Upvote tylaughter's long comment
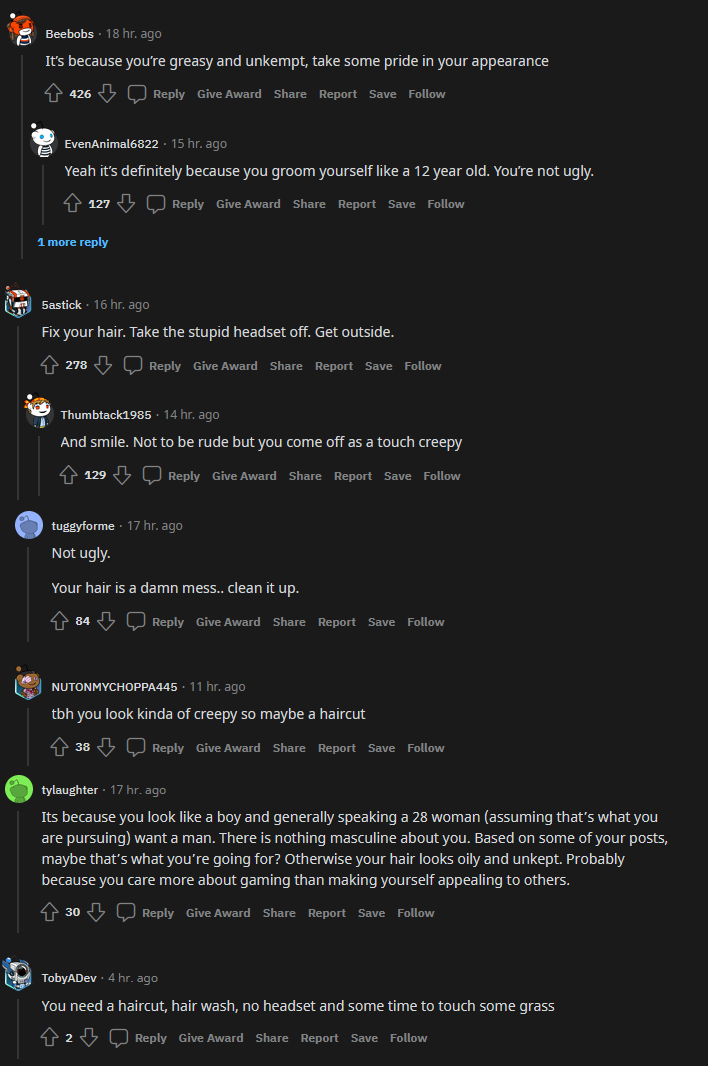The height and width of the screenshot is (1066, 708). pos(51,912)
